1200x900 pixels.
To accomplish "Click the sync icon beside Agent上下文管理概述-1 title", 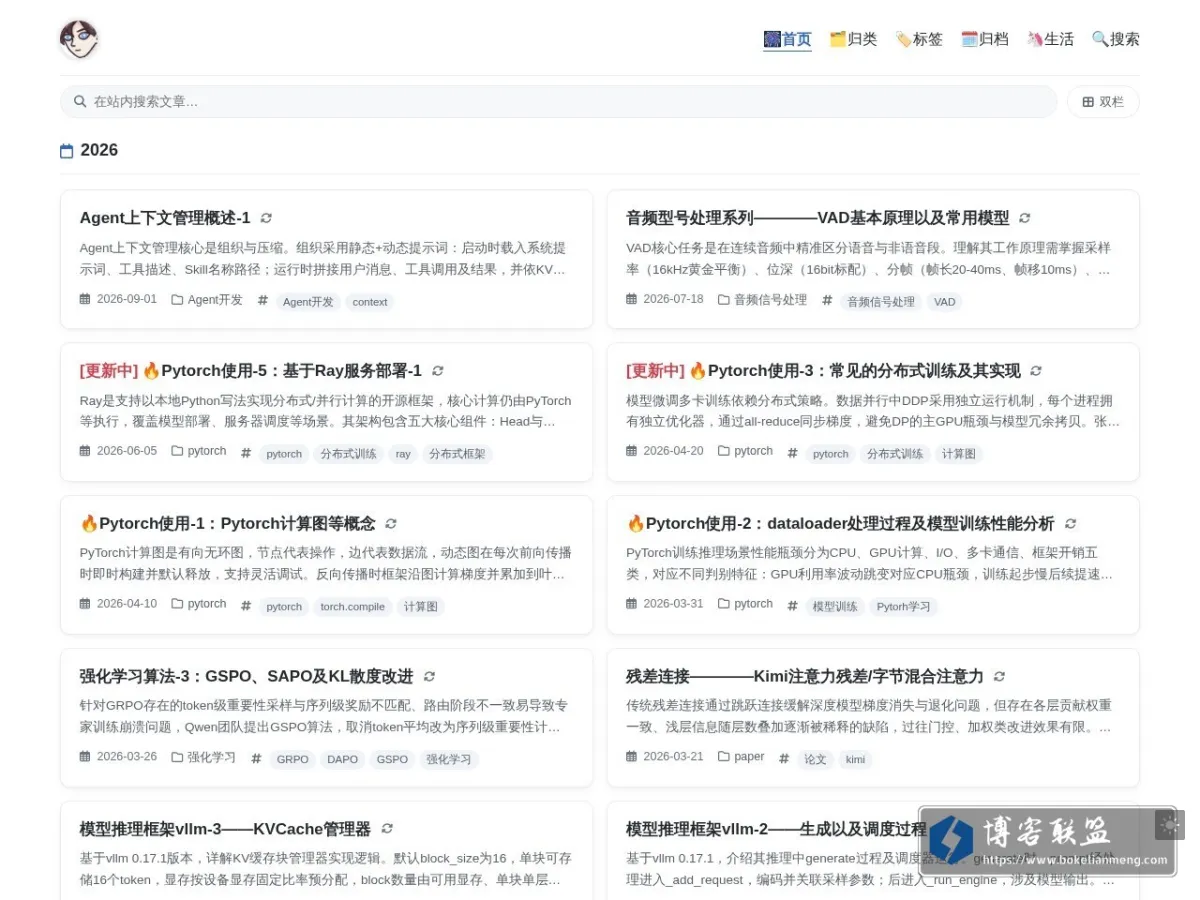I will tap(266, 218).
